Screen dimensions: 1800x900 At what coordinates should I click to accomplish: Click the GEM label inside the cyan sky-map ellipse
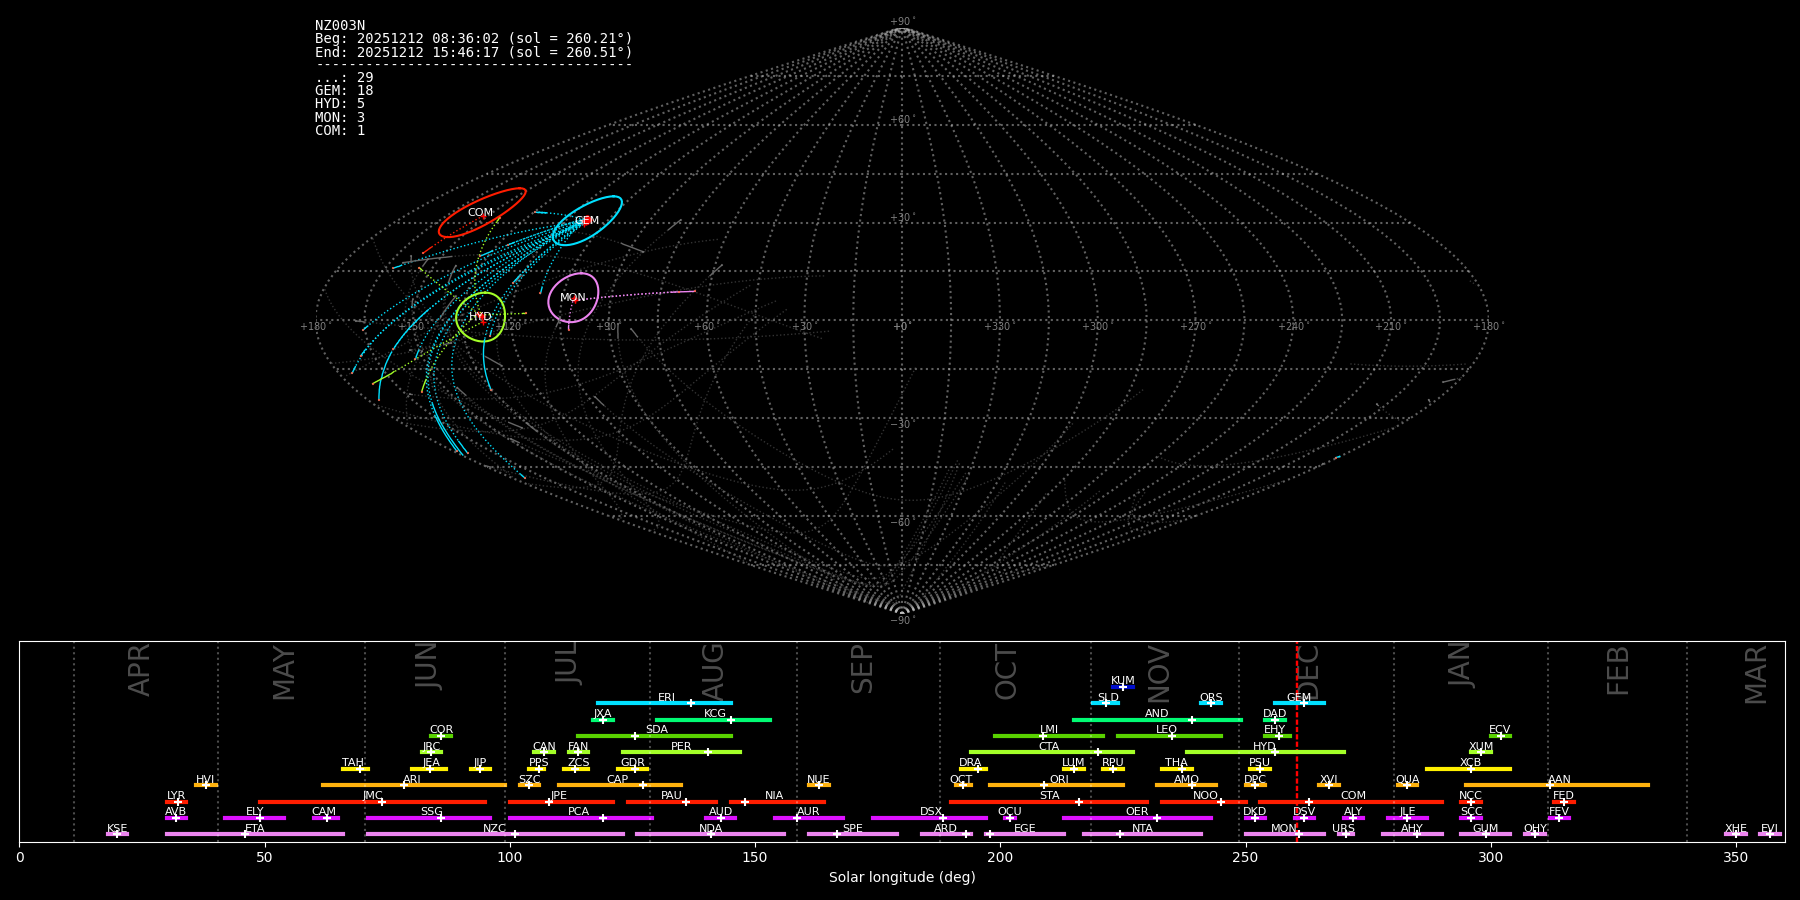[587, 221]
